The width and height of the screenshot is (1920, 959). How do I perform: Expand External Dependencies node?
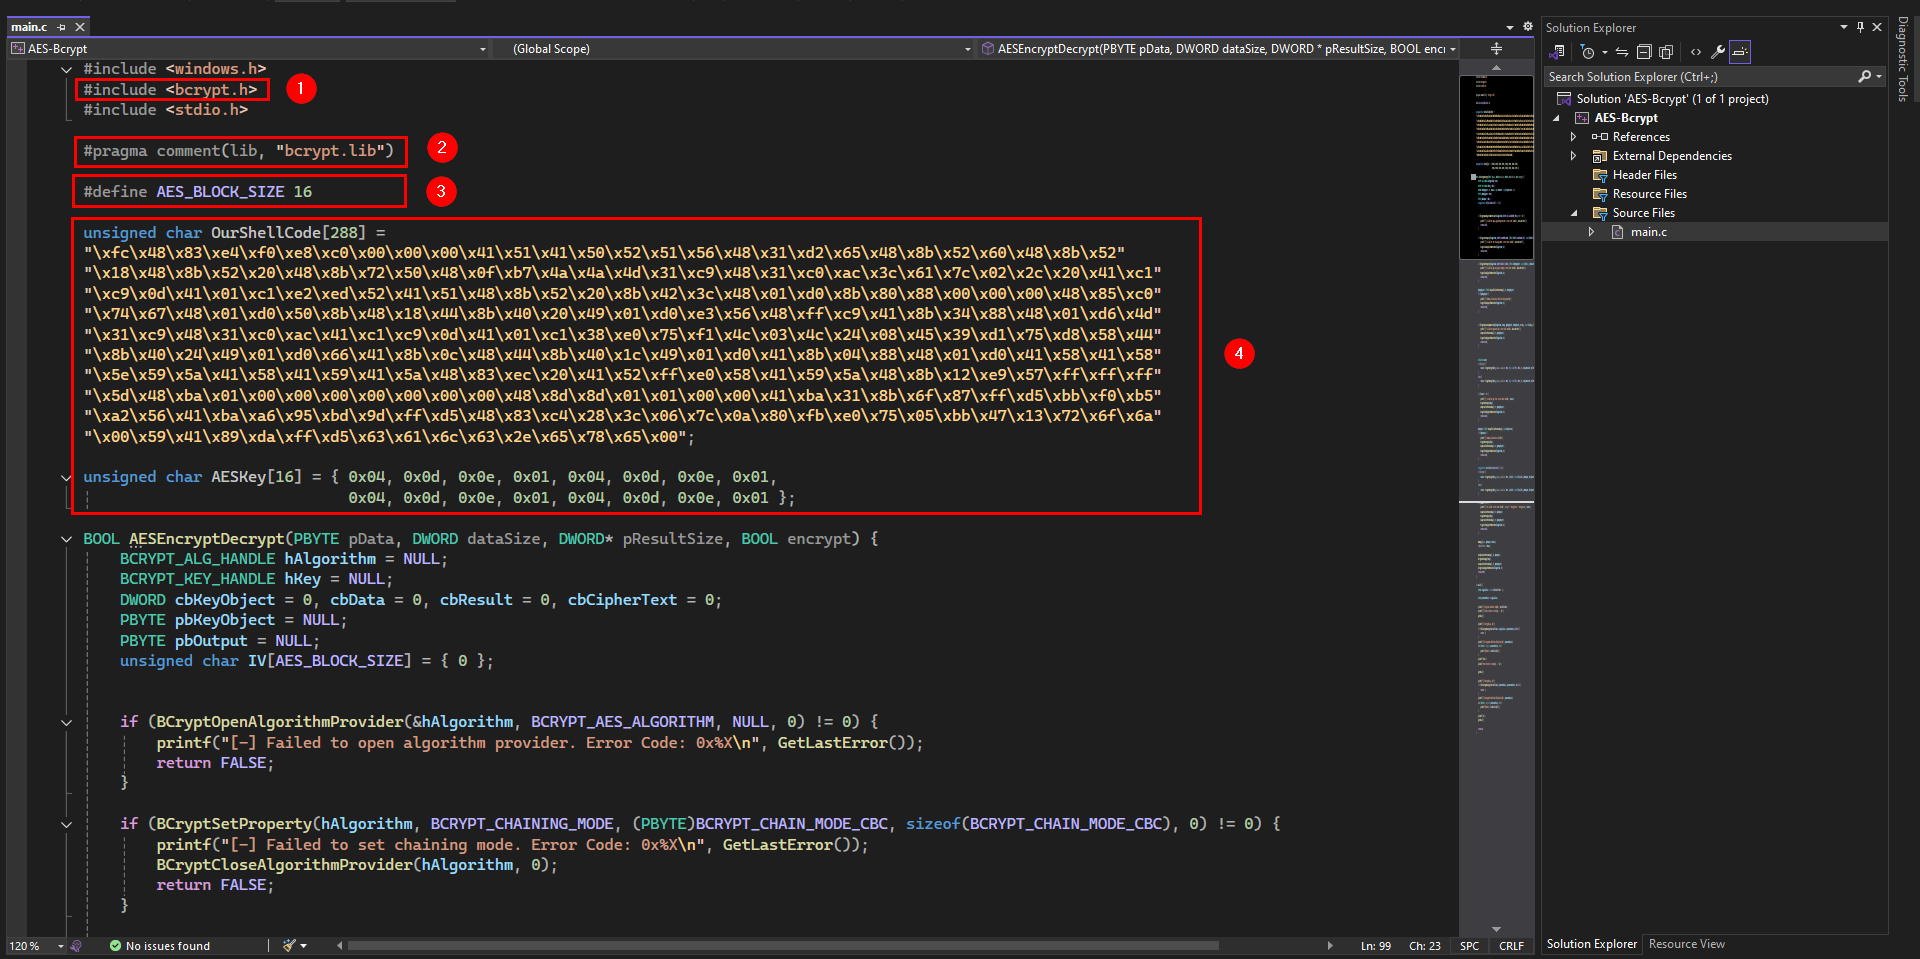point(1574,156)
